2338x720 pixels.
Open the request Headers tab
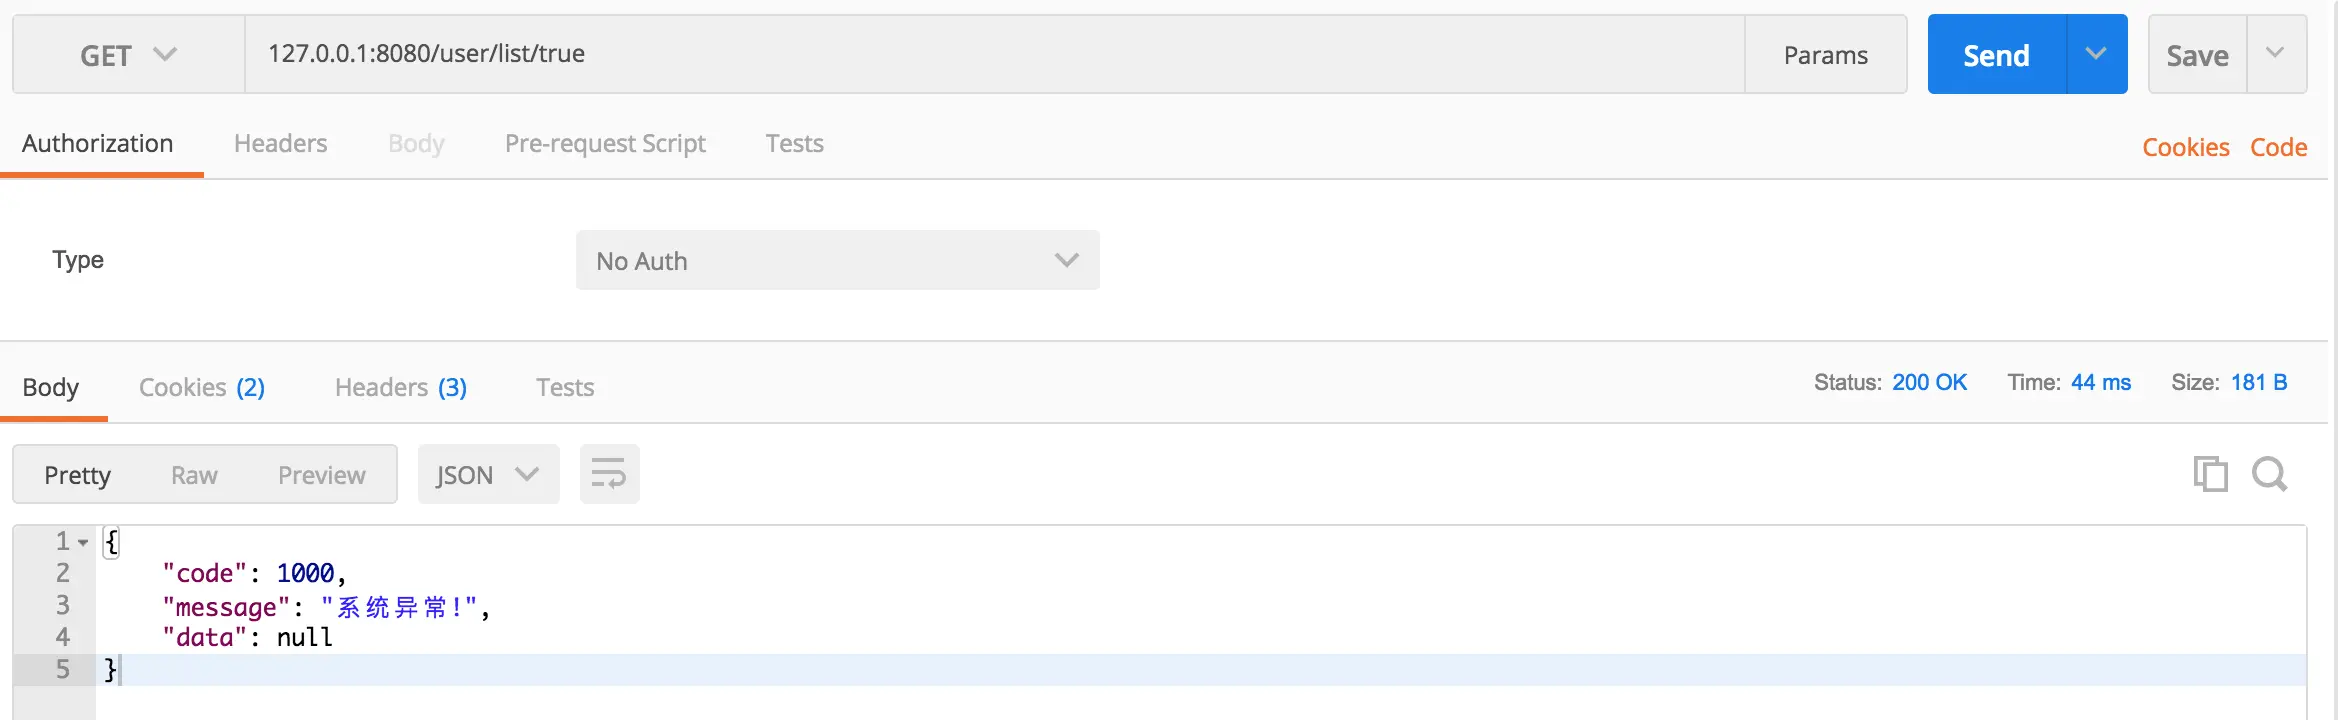281,143
